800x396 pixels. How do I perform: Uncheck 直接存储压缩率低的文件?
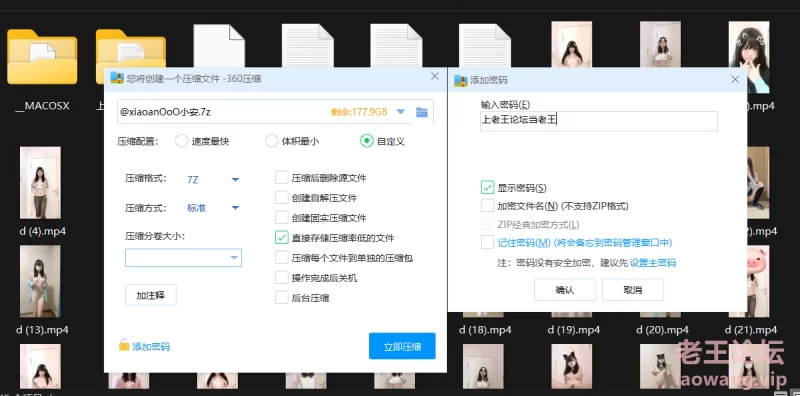[282, 237]
